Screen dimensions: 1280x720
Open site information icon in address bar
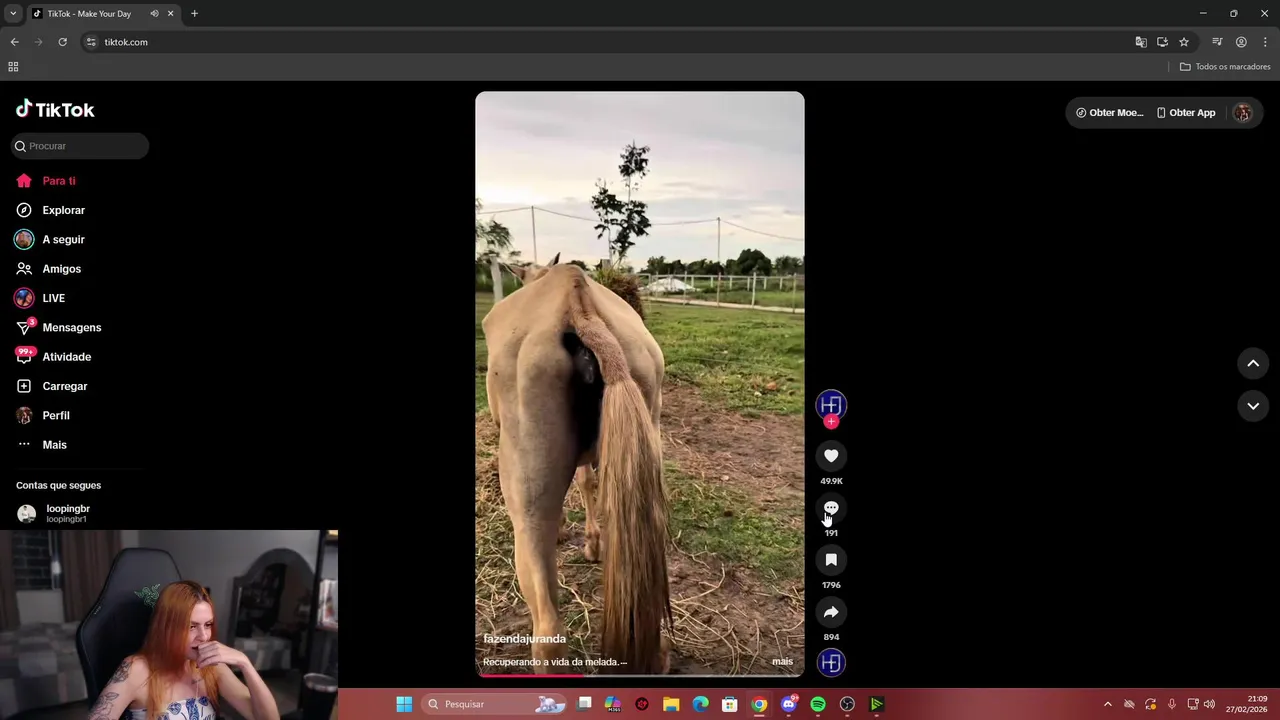(91, 42)
